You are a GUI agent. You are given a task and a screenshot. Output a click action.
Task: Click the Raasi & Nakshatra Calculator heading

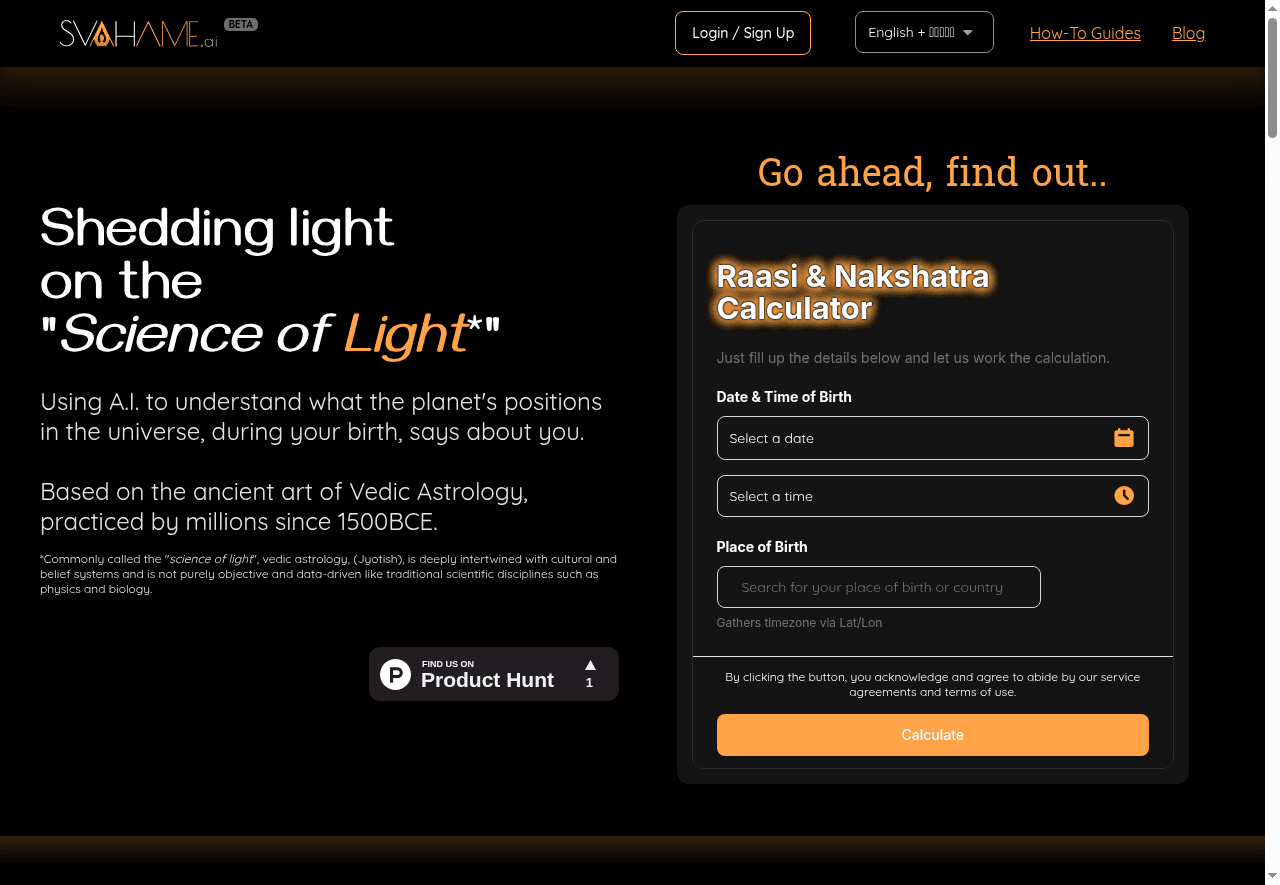852,292
